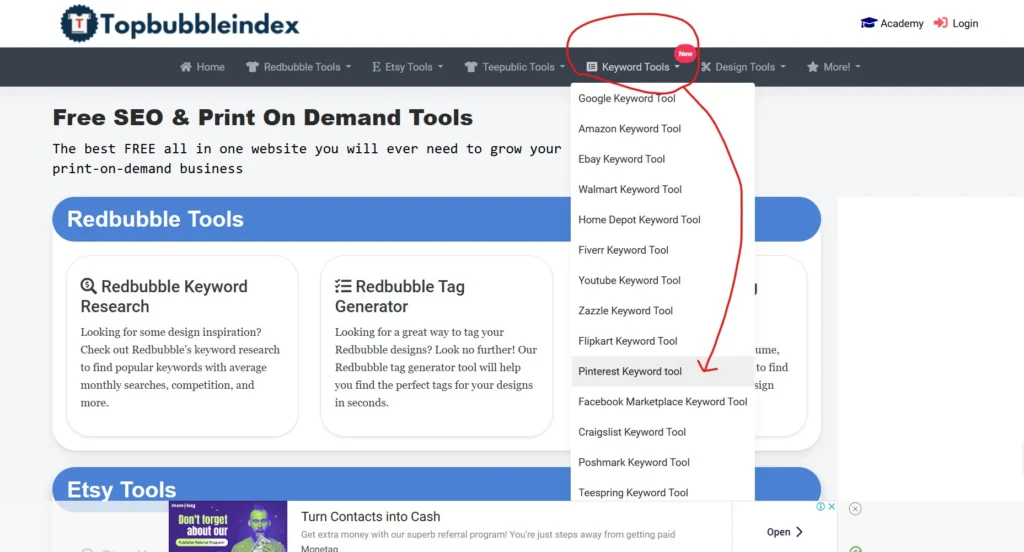Image resolution: width=1024 pixels, height=552 pixels.
Task: Open Pinterest Keyword tool menu entry
Action: pos(662,371)
